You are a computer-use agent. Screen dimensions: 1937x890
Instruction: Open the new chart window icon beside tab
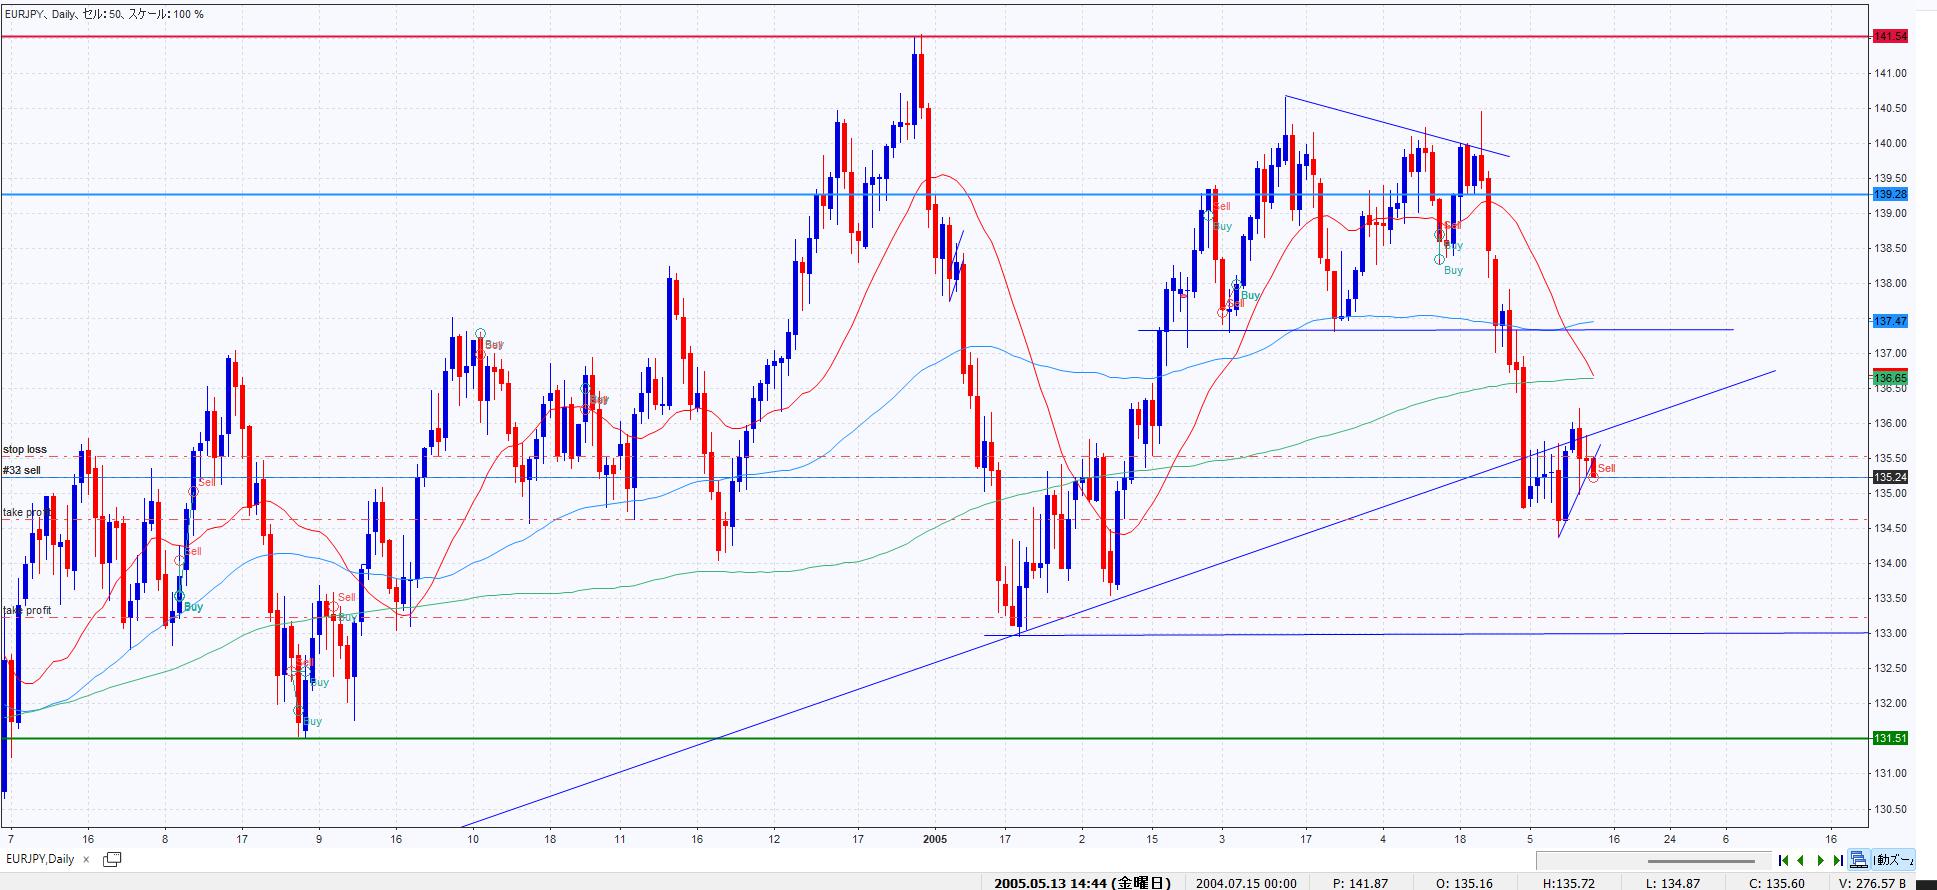click(x=112, y=859)
